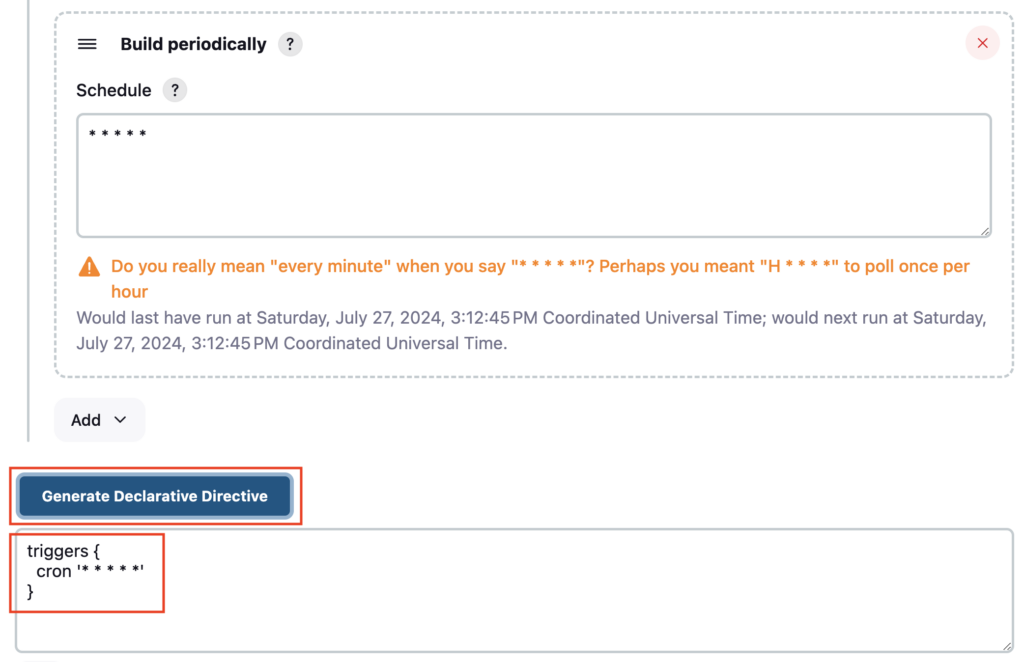Image resolution: width=1024 pixels, height=662 pixels.
Task: Click Generate Declarative Directive button
Action: click(155, 496)
